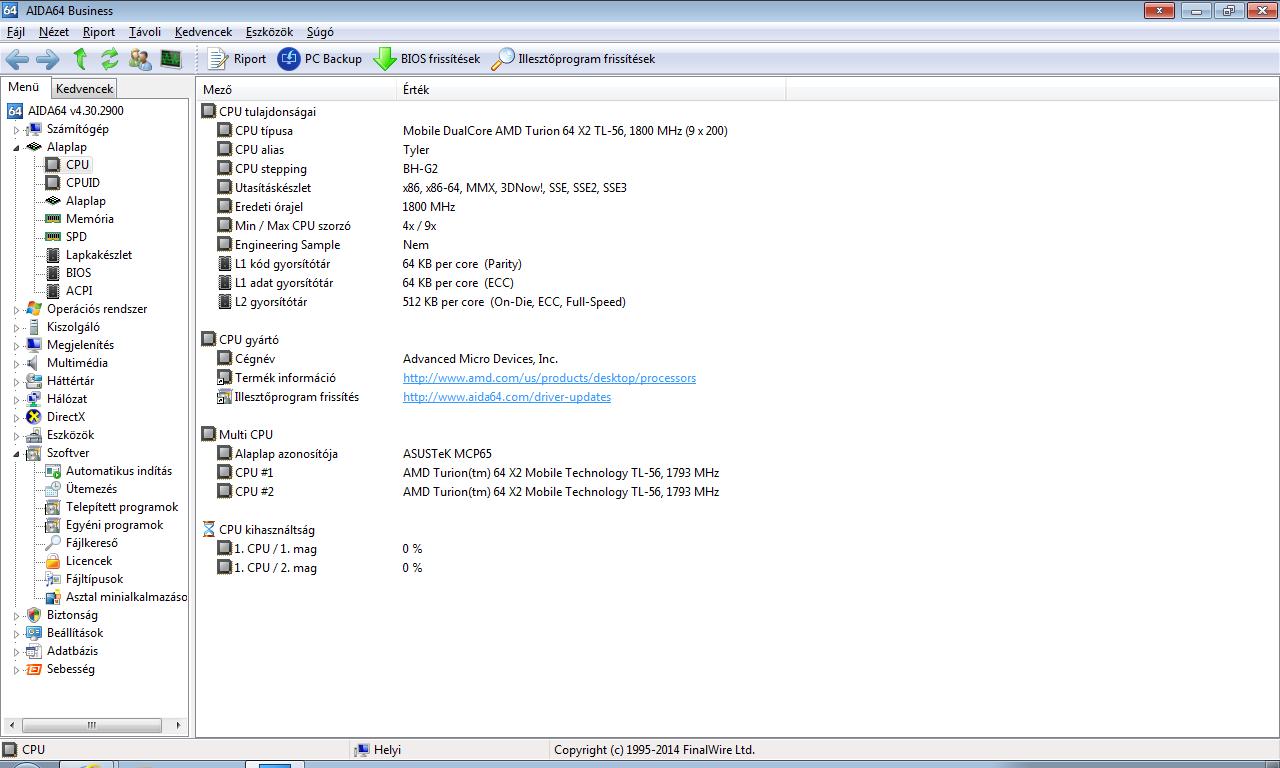Open the green monitor graph toolbar icon
Viewport: 1280px width, 768px height.
(x=171, y=59)
